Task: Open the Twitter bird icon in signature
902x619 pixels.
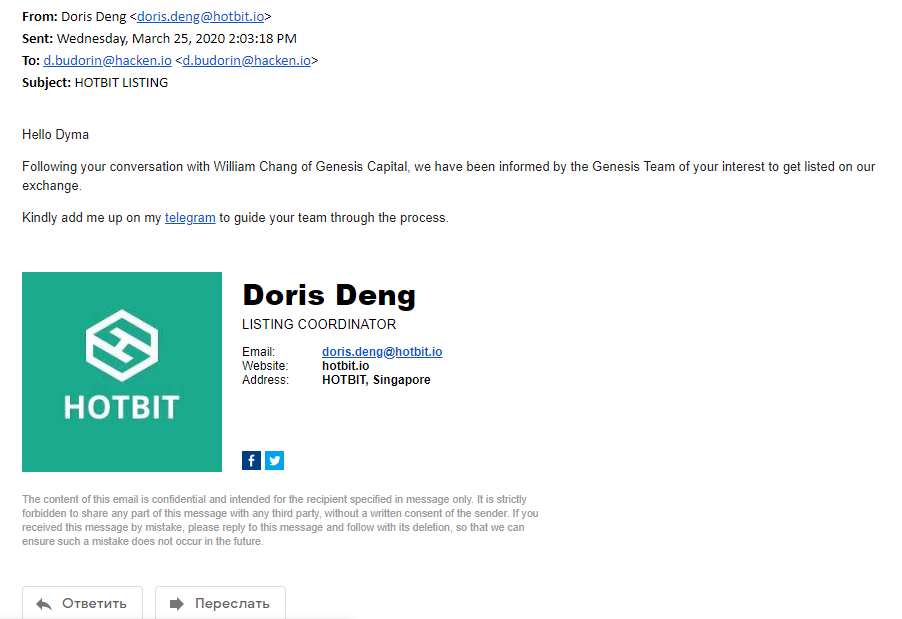Action: click(x=274, y=460)
